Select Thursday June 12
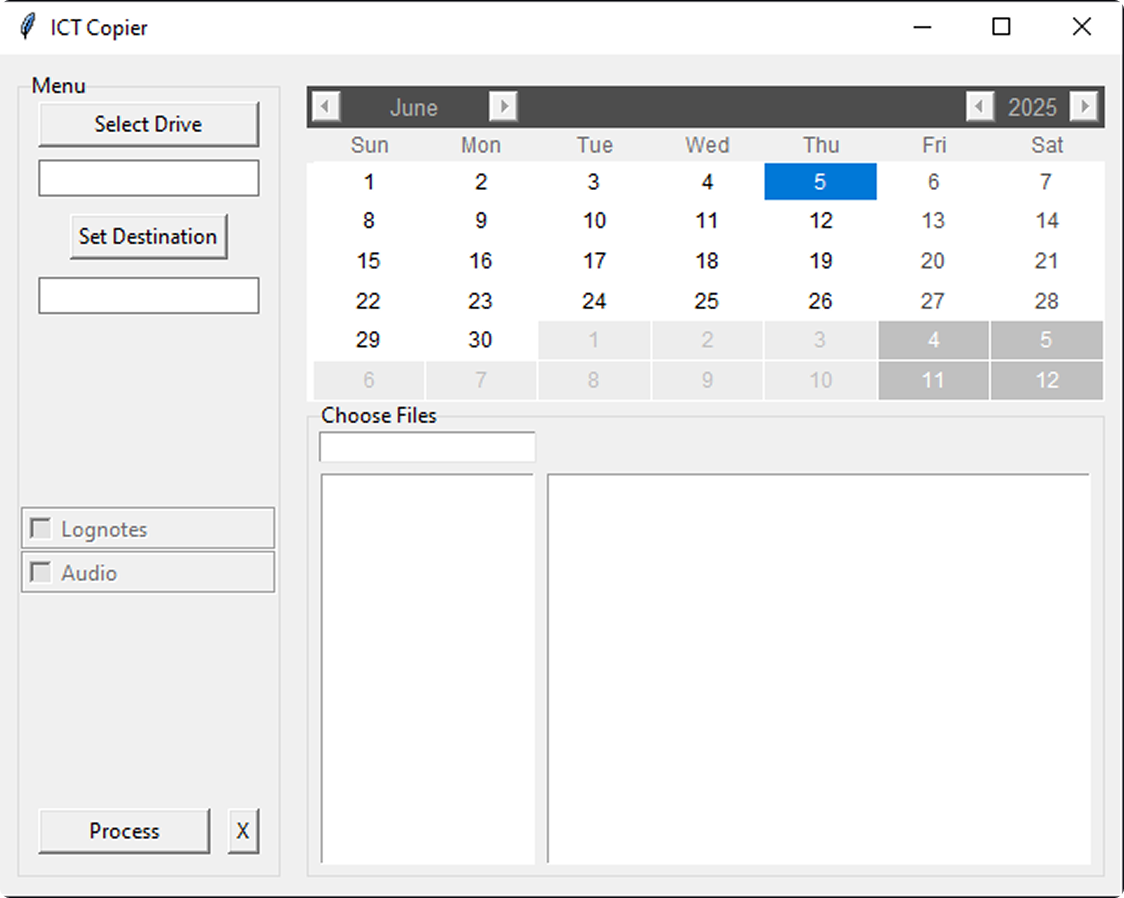The image size is (1124, 898). (820, 221)
